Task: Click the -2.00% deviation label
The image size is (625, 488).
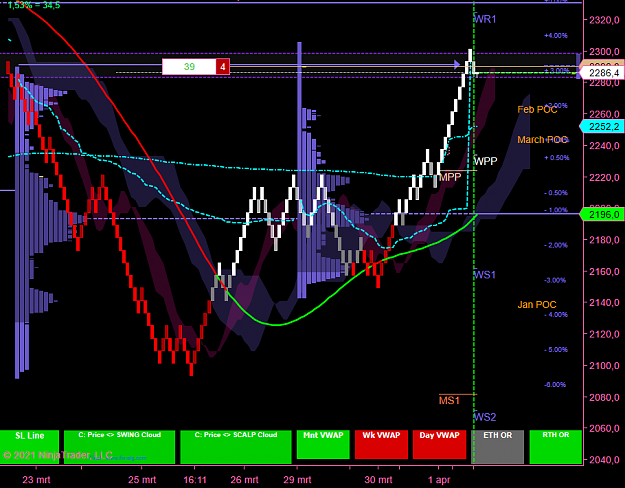Action: [556, 245]
